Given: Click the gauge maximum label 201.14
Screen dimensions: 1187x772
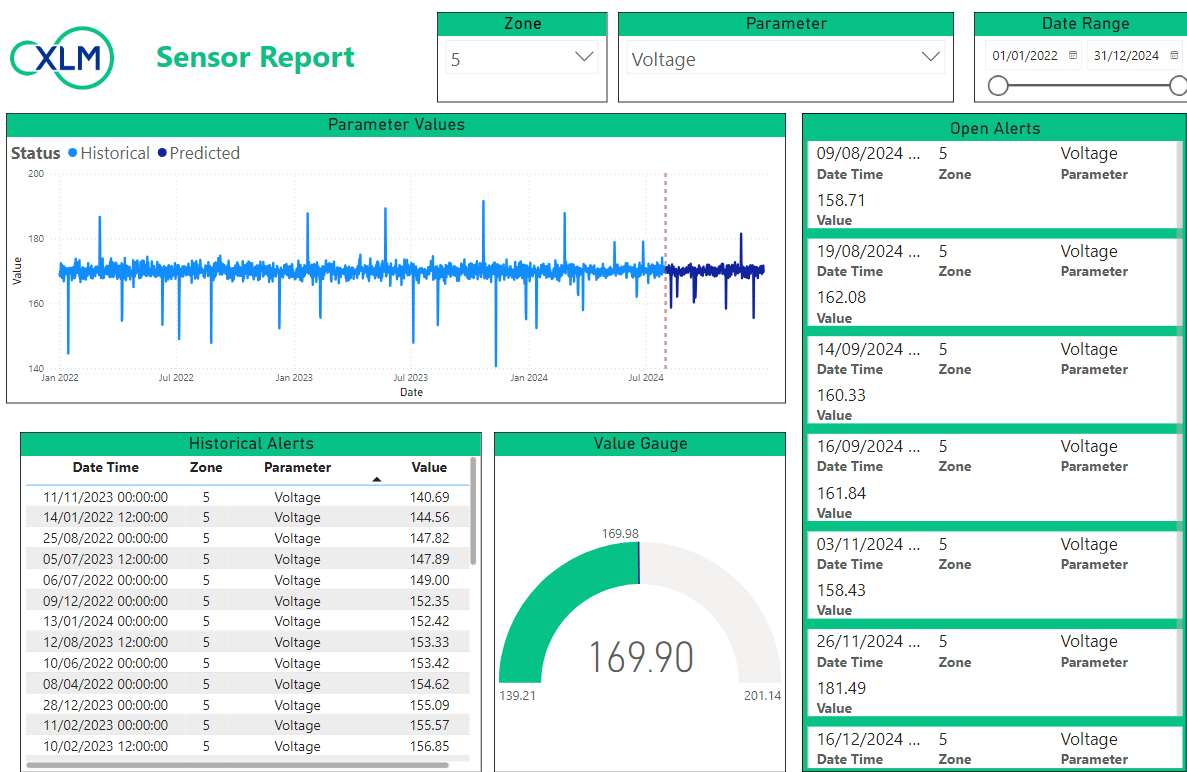Looking at the screenshot, I should pyautogui.click(x=762, y=696).
